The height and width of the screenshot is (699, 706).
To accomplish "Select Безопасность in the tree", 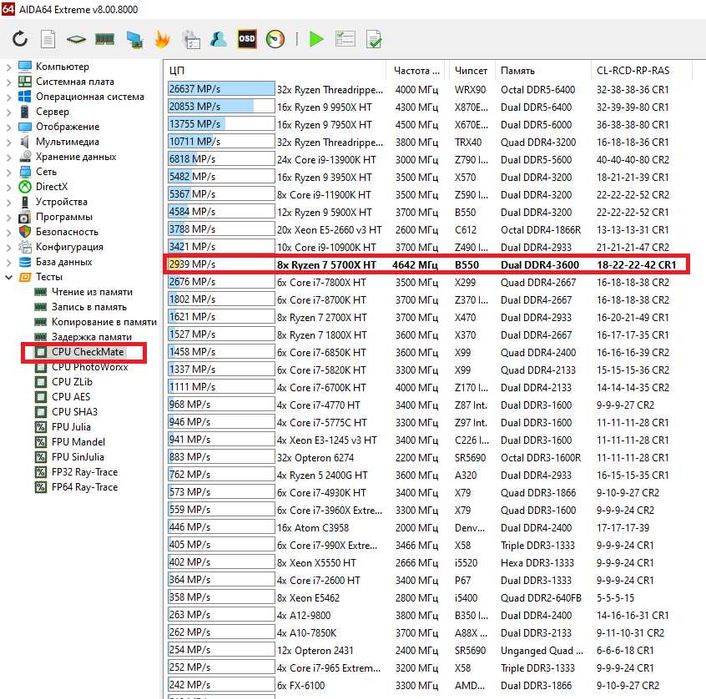I will [67, 231].
